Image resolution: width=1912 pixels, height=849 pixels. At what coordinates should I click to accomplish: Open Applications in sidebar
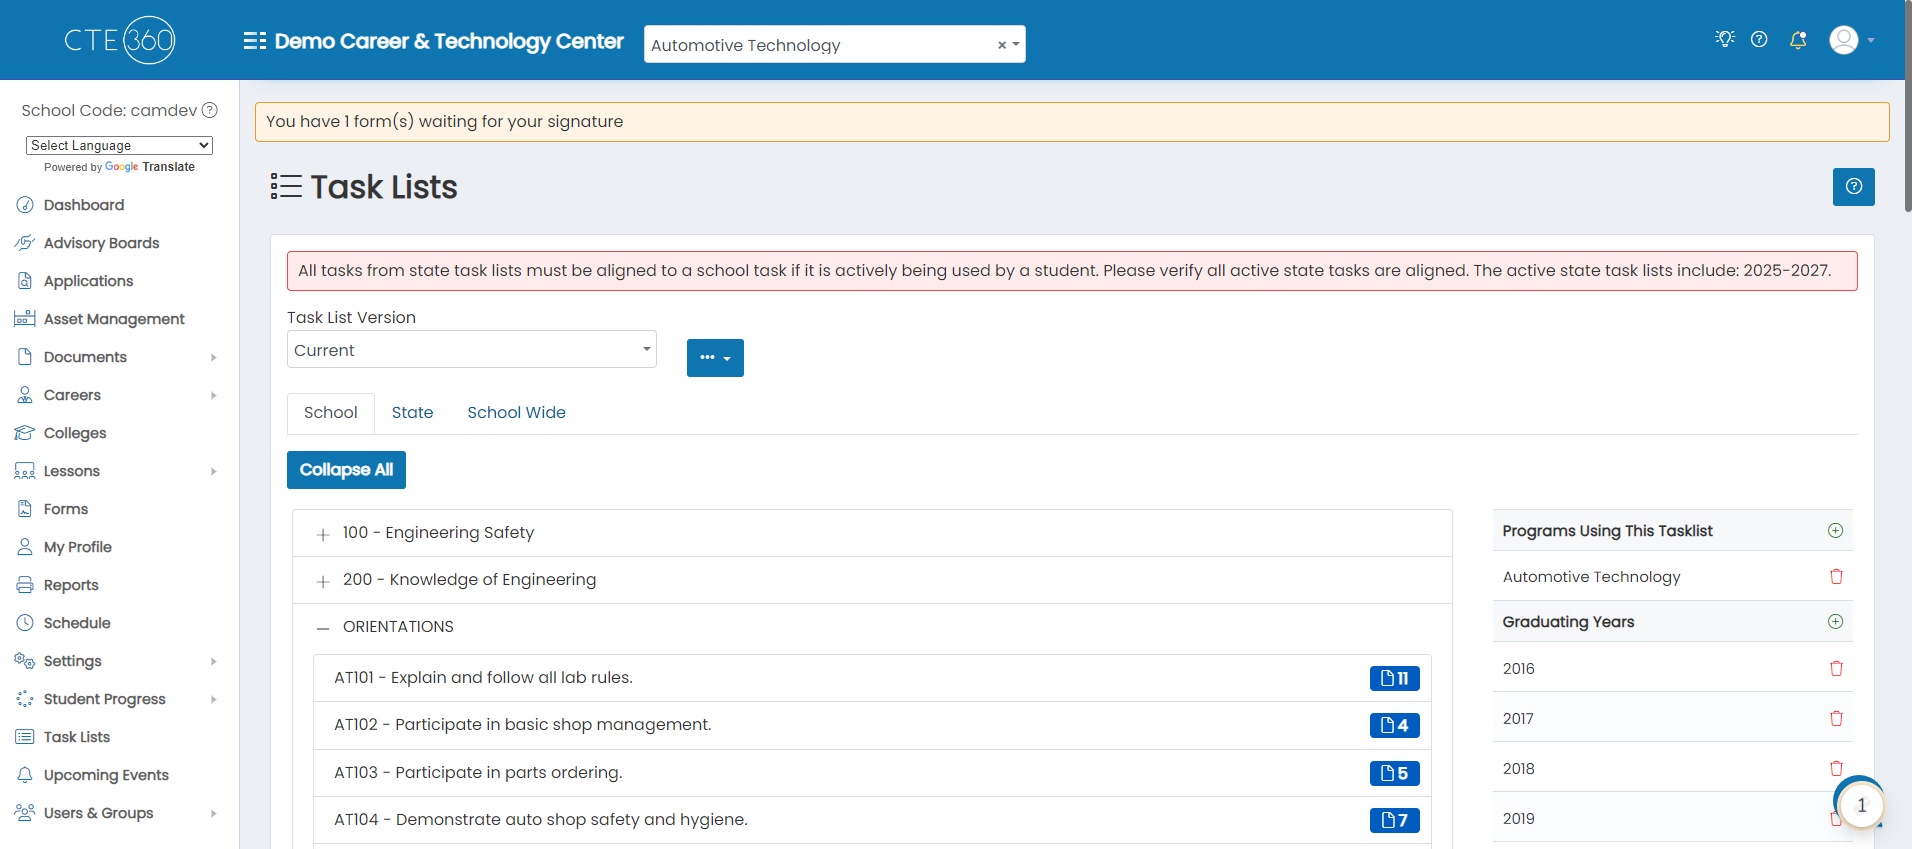[88, 281]
